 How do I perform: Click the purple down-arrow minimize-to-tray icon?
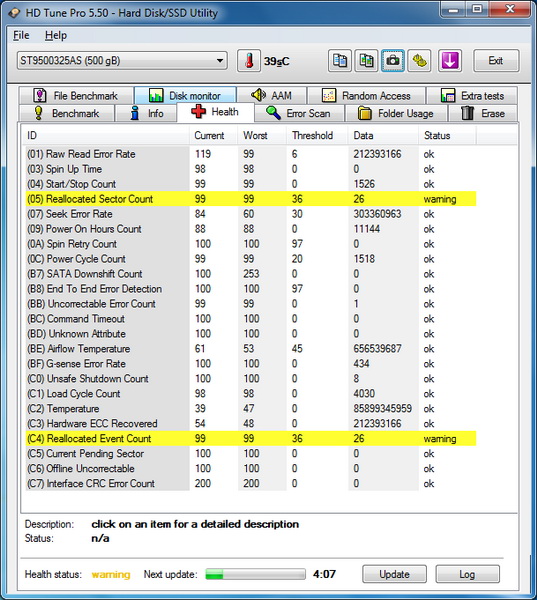(450, 60)
